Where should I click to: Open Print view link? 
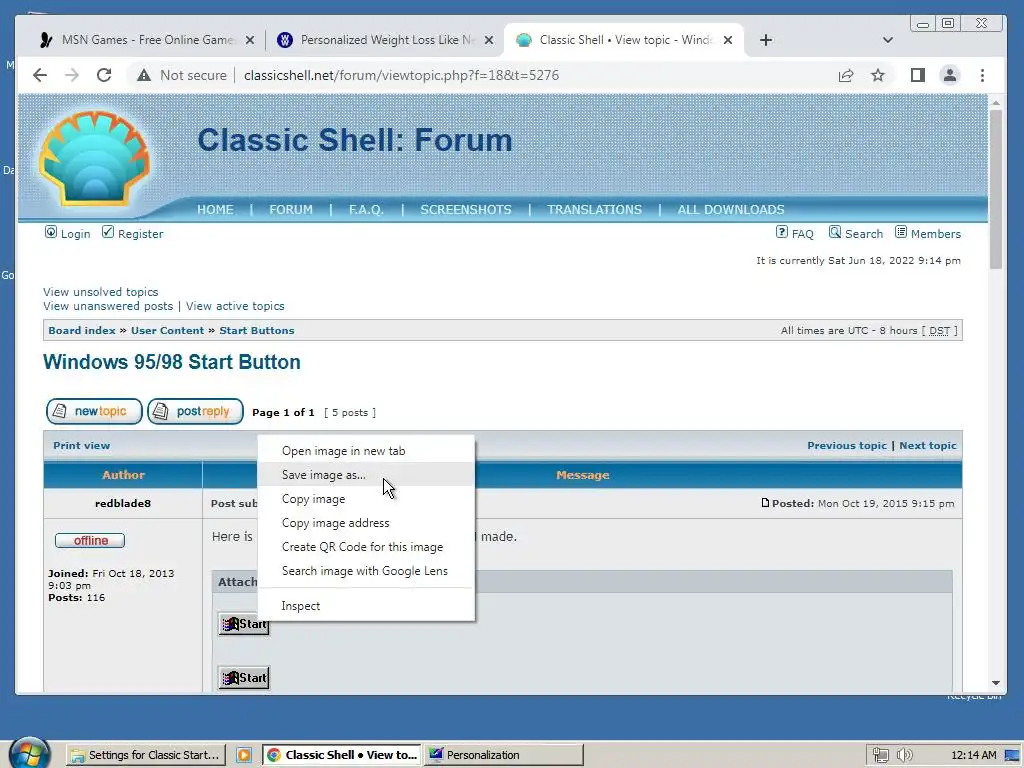pos(82,445)
